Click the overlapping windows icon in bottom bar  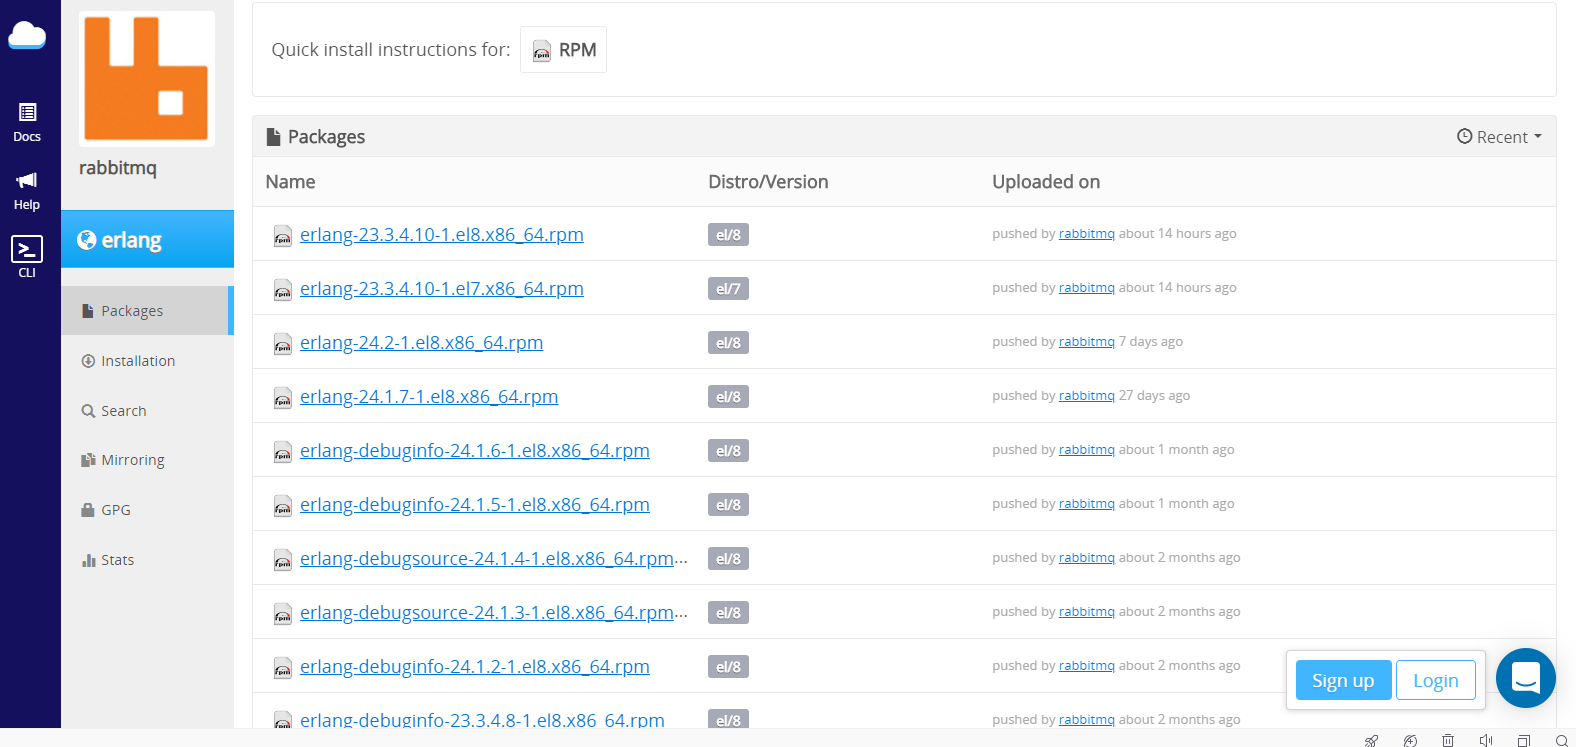[1524, 740]
